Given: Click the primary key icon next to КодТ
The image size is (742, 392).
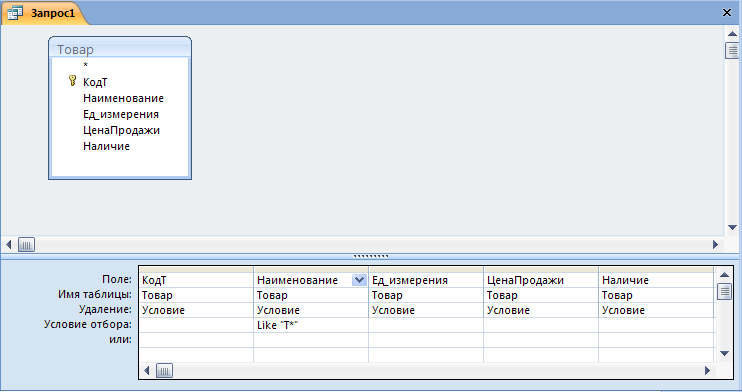Looking at the screenshot, I should 72,81.
